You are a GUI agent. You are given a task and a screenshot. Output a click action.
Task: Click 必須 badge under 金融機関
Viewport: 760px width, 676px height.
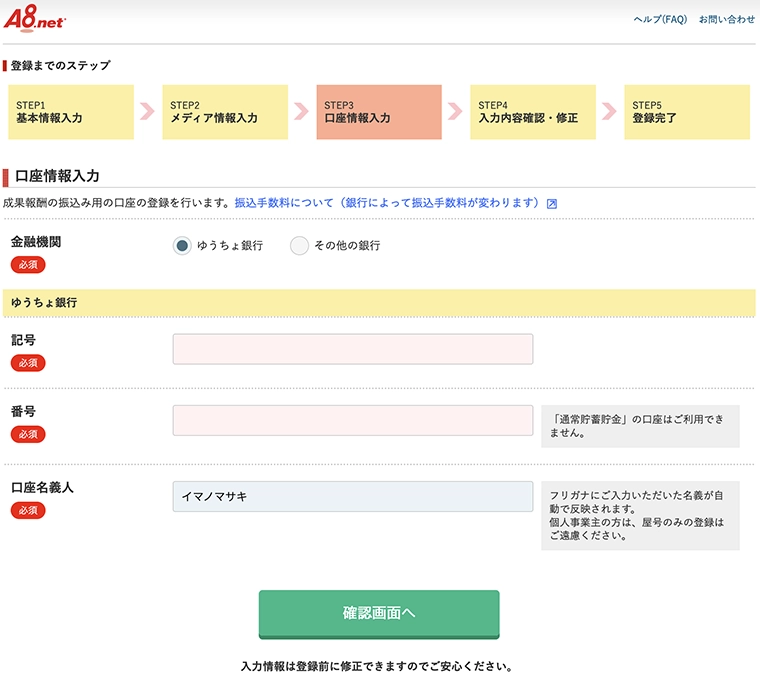click(28, 265)
